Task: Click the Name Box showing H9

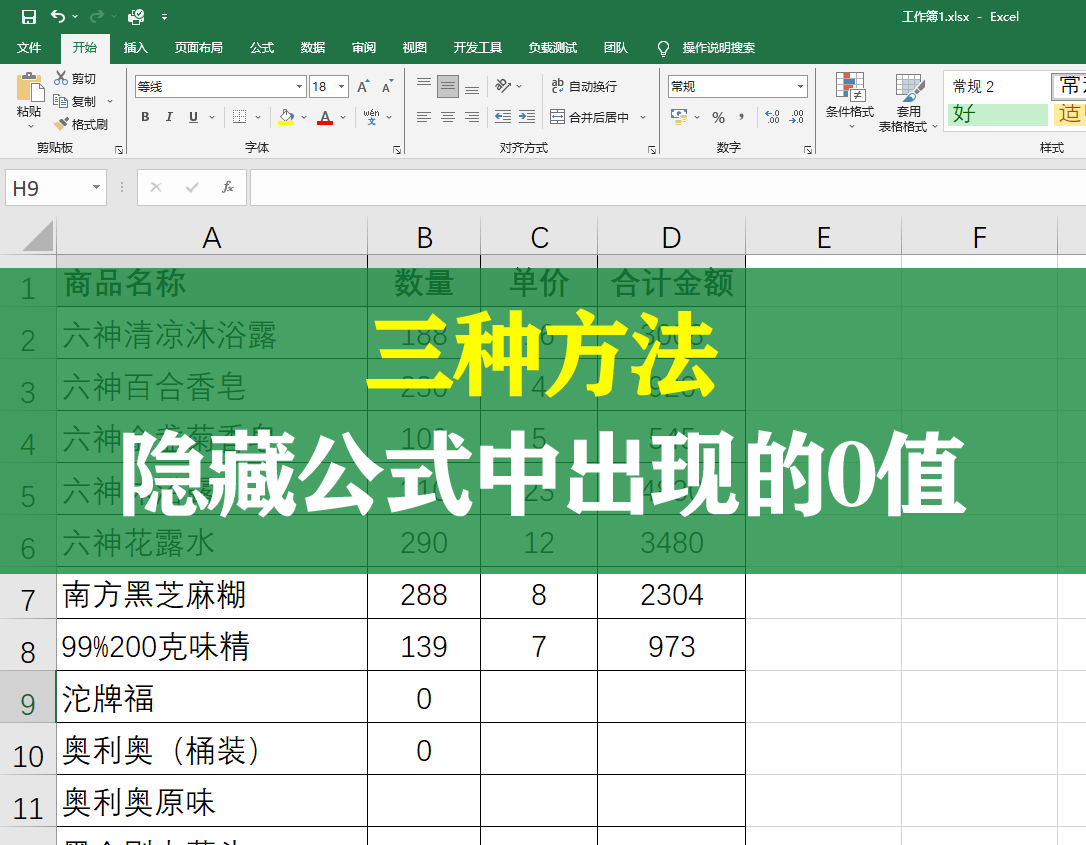Action: coord(55,188)
